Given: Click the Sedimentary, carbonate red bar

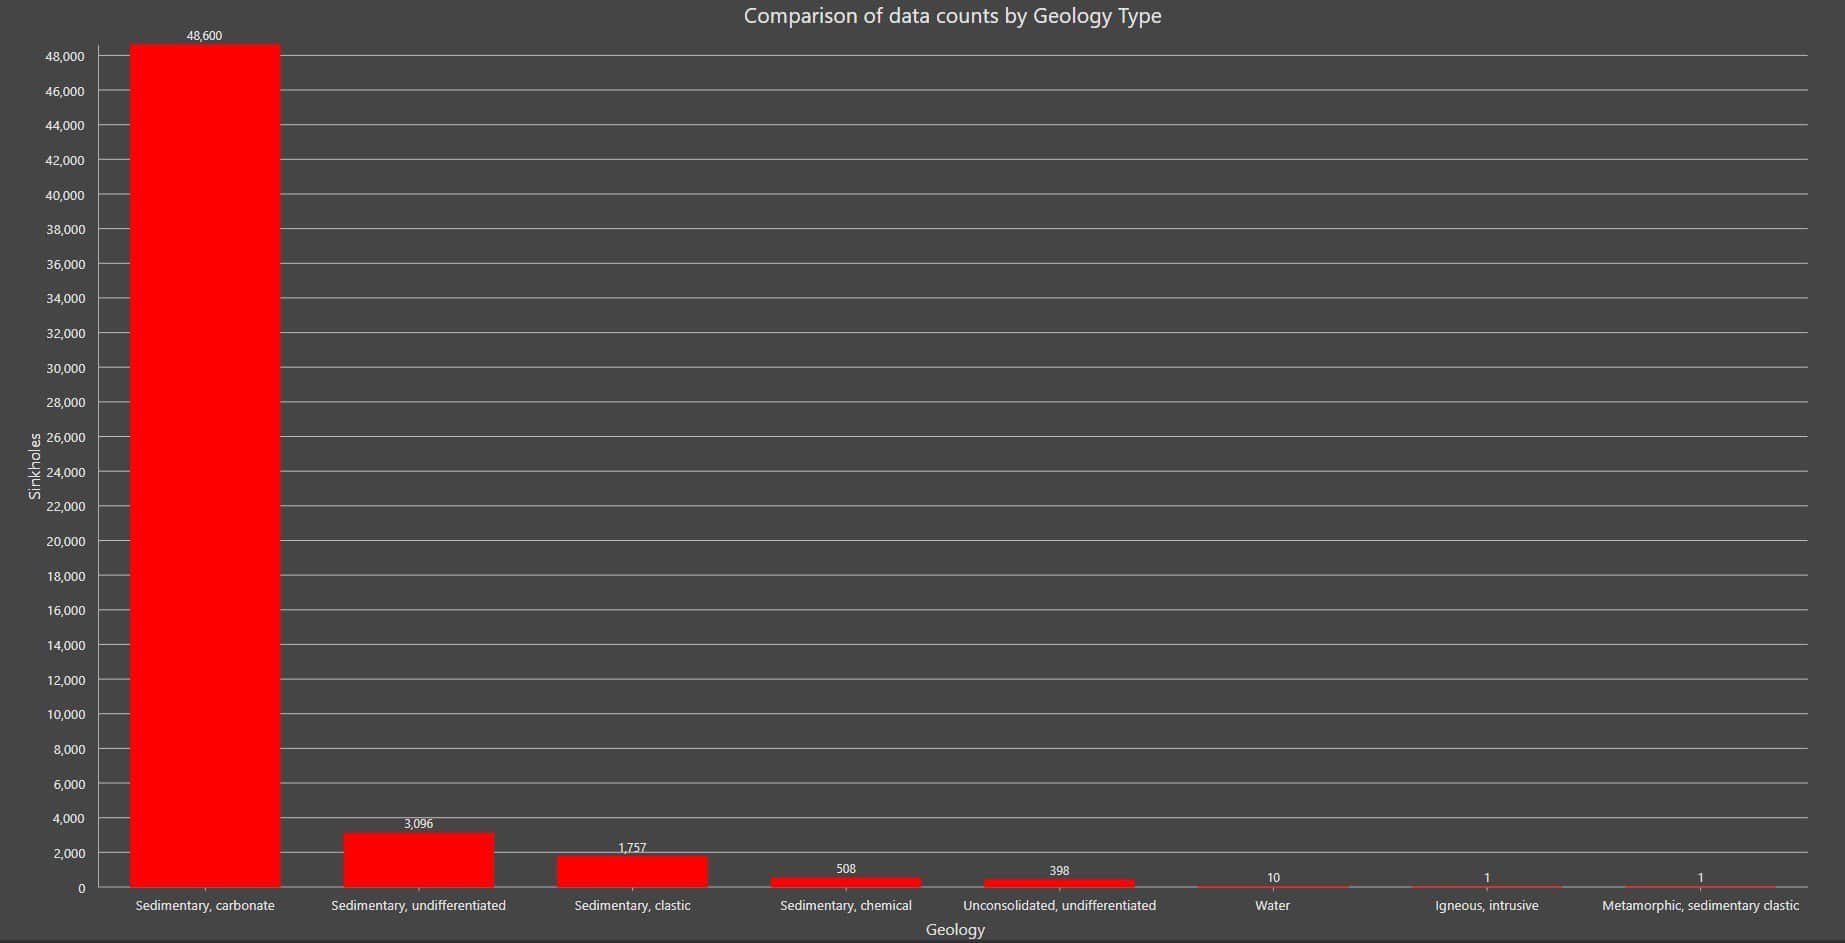Looking at the screenshot, I should [x=205, y=466].
